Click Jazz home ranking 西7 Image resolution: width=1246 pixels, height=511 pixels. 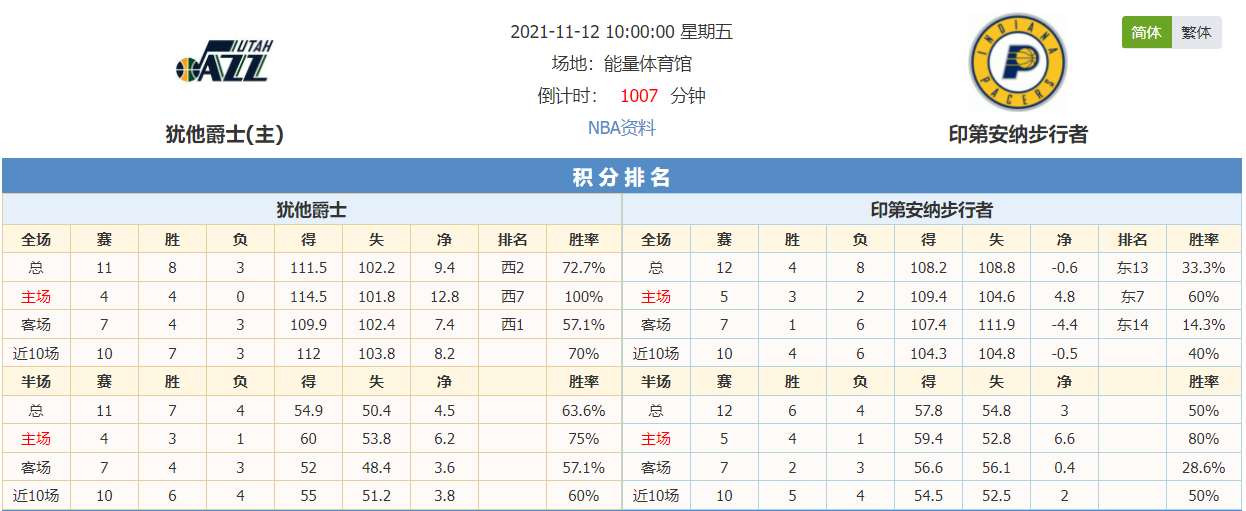coord(513,297)
